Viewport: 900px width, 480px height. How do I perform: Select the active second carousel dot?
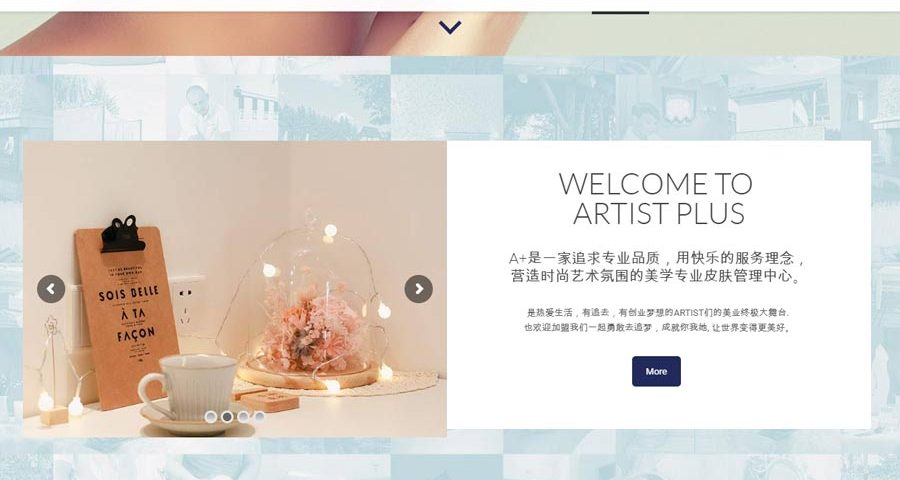tap(227, 417)
